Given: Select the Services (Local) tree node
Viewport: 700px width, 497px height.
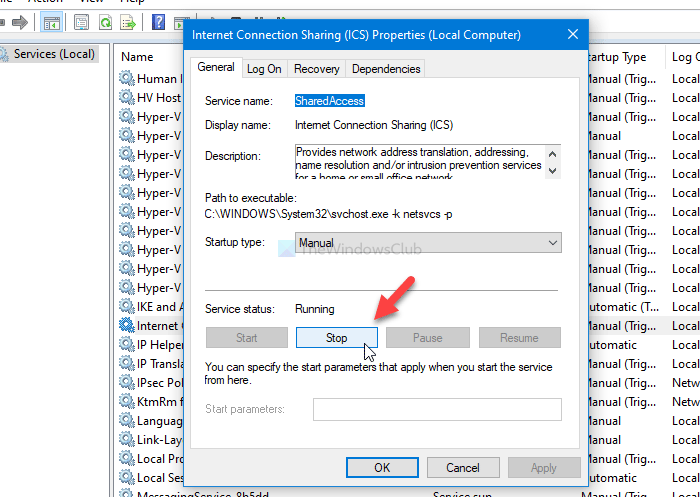Looking at the screenshot, I should 53,53.
